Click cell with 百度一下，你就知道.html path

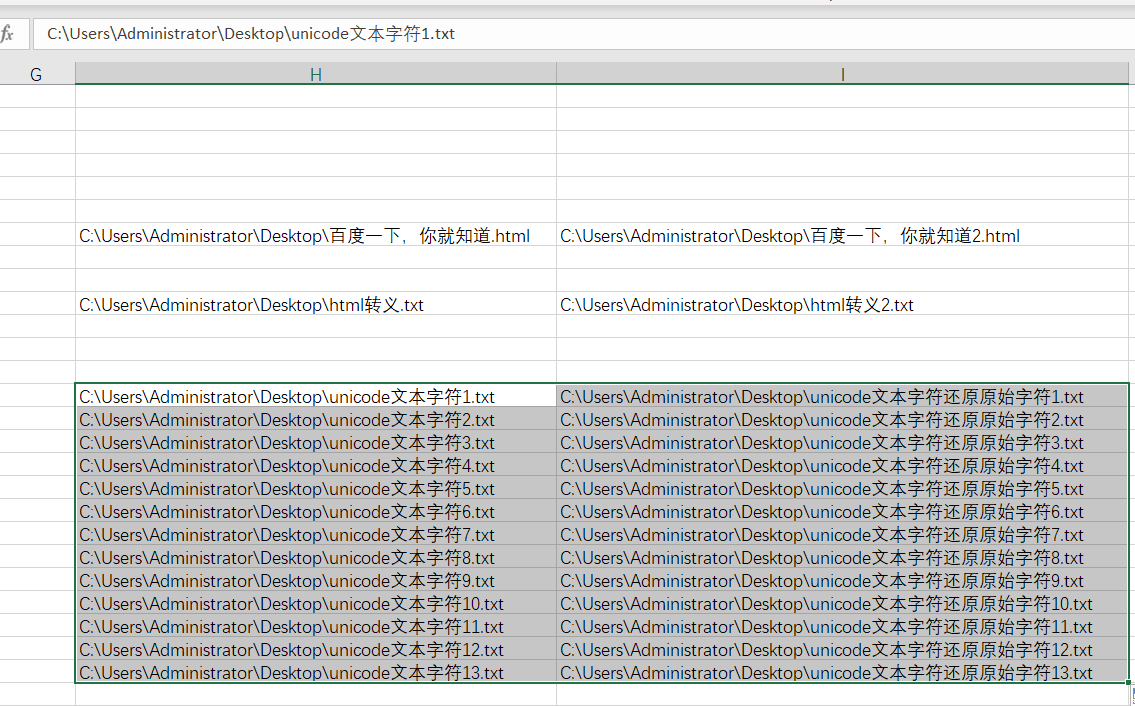[316, 235]
